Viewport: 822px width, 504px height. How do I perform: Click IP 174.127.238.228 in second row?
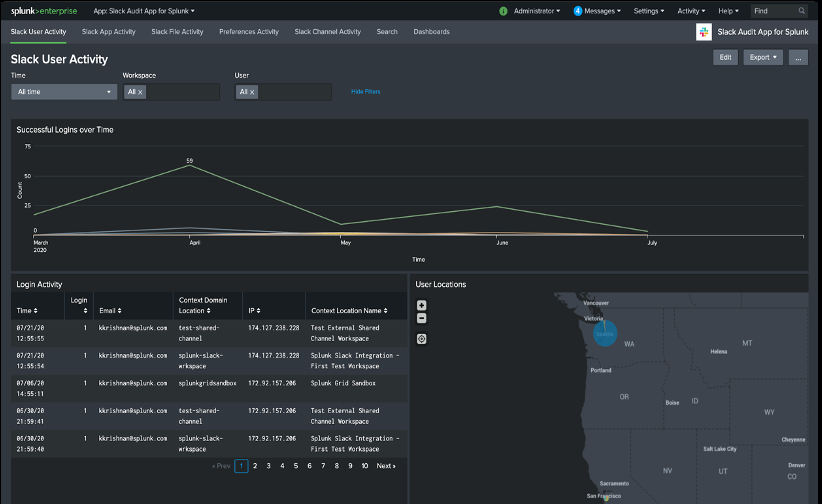click(x=273, y=356)
